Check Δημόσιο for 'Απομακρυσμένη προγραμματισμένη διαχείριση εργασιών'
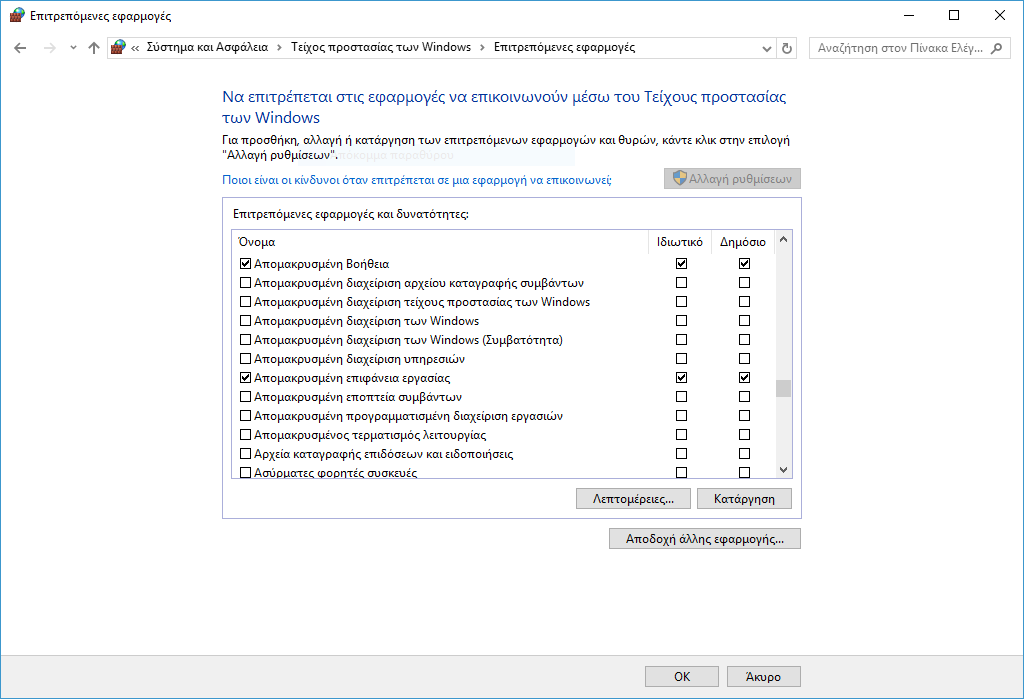The width and height of the screenshot is (1024, 699). tap(744, 415)
